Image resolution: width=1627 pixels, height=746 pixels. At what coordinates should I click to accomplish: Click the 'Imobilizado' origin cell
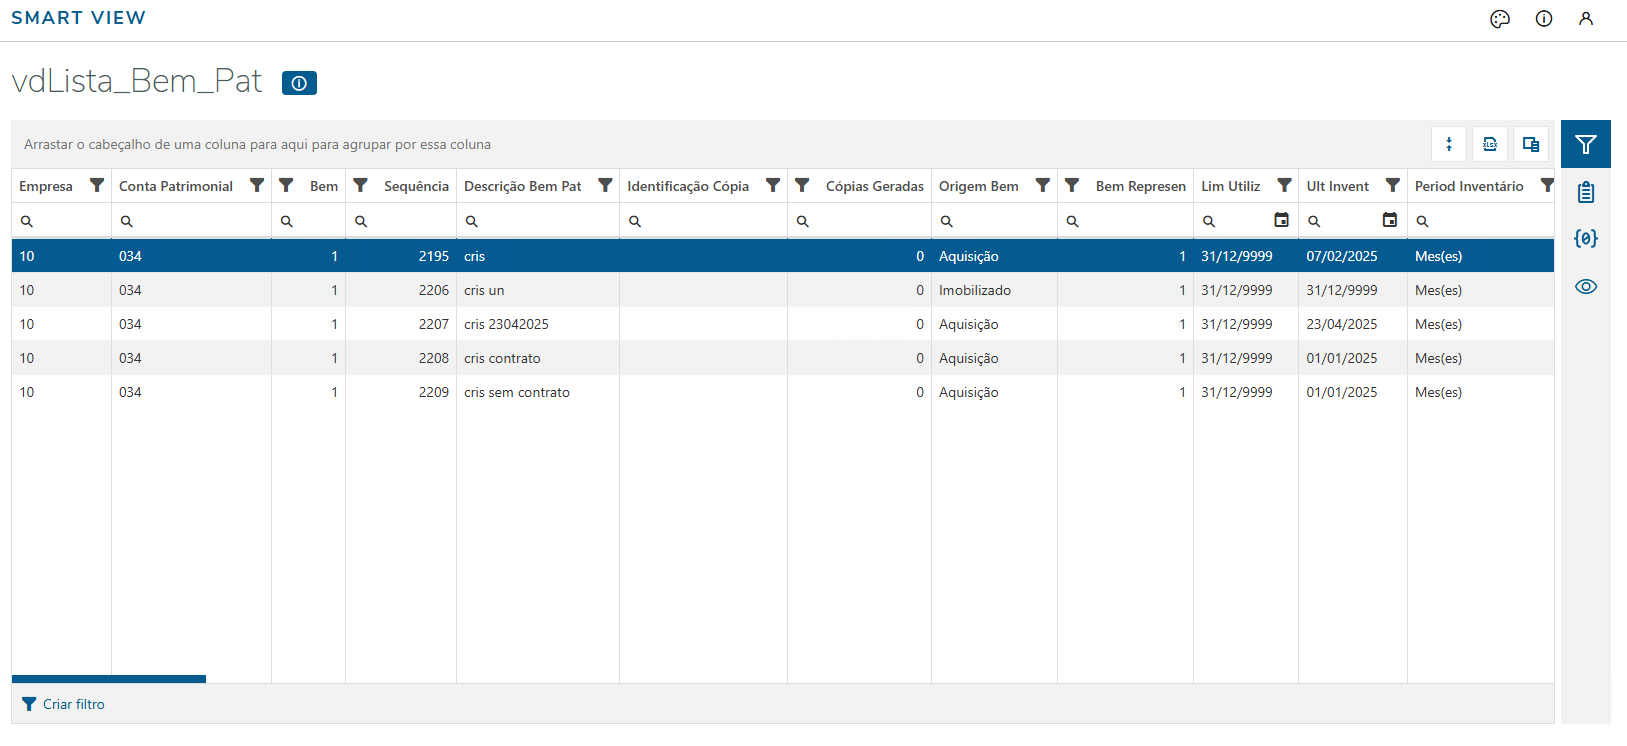(x=994, y=290)
